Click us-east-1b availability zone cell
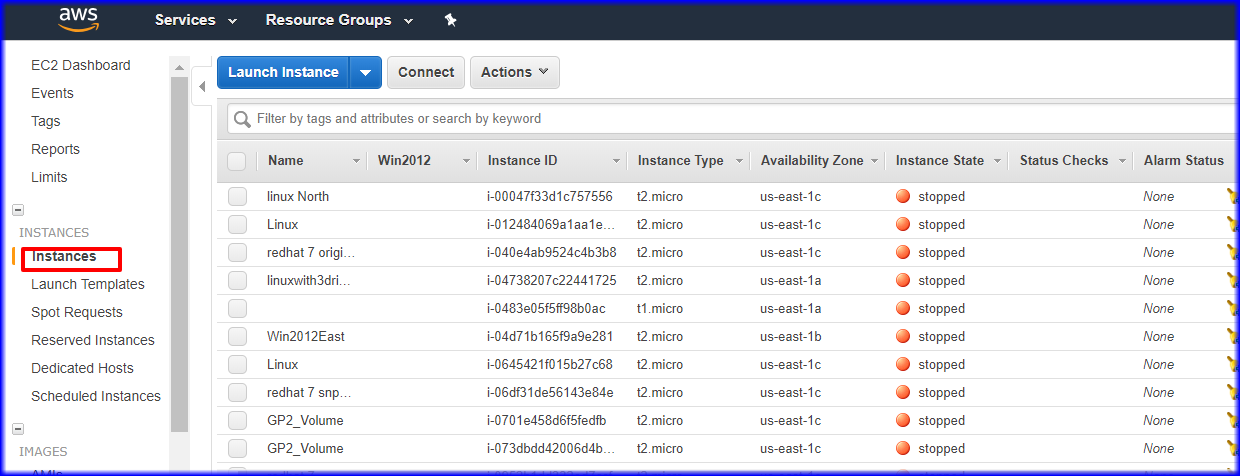This screenshot has width=1240, height=476. pos(791,337)
